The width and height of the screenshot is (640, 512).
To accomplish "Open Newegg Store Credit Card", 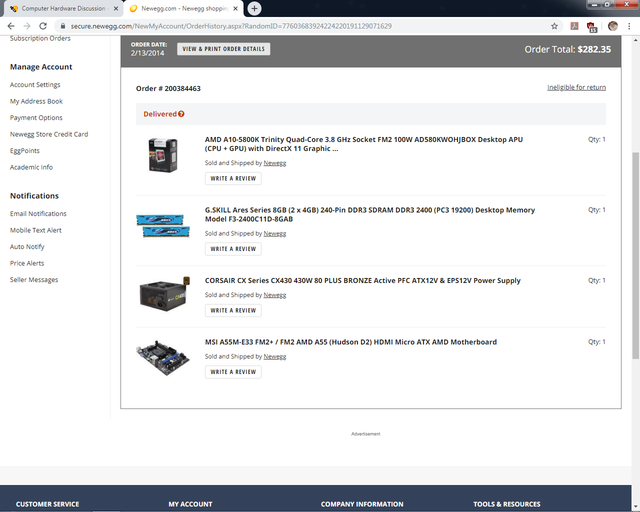I will pyautogui.click(x=49, y=134).
